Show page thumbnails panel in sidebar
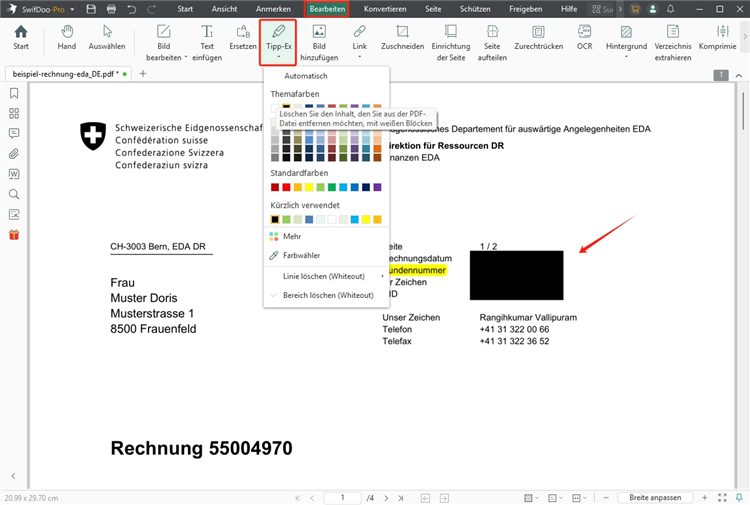 14,113
